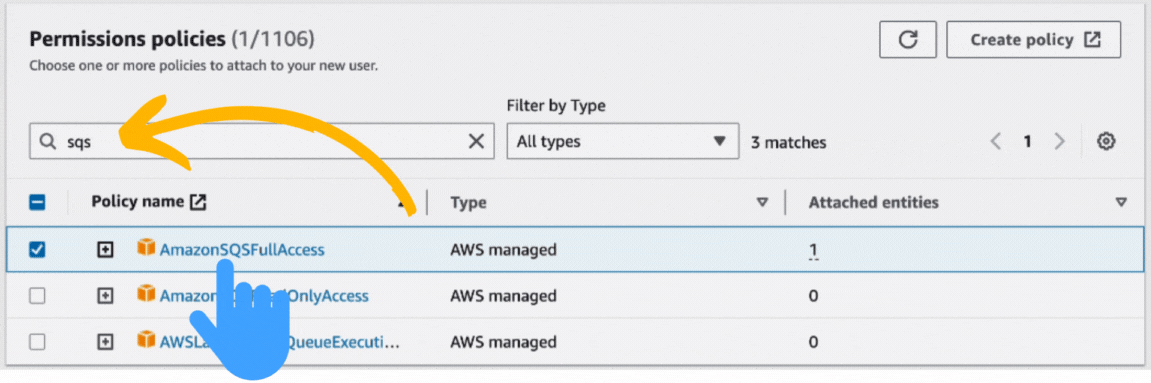Click the Create policy button

coord(1034,40)
